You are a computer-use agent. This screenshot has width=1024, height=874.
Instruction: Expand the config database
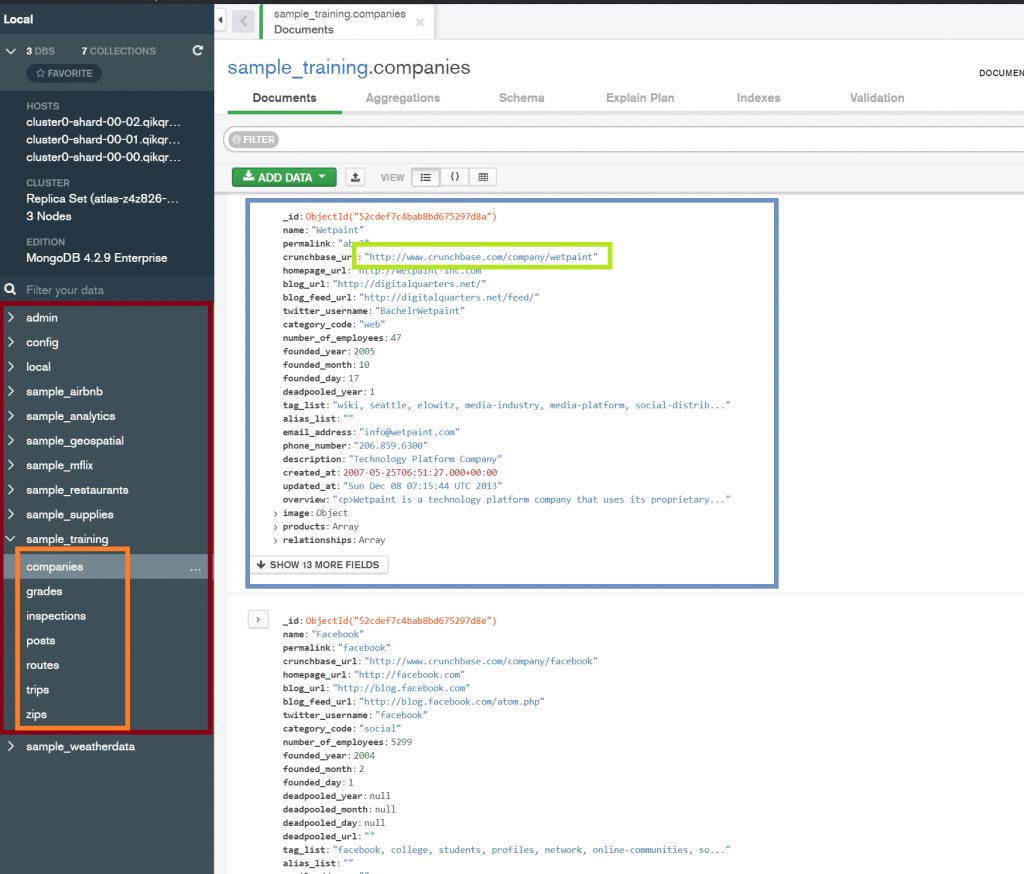coord(11,342)
